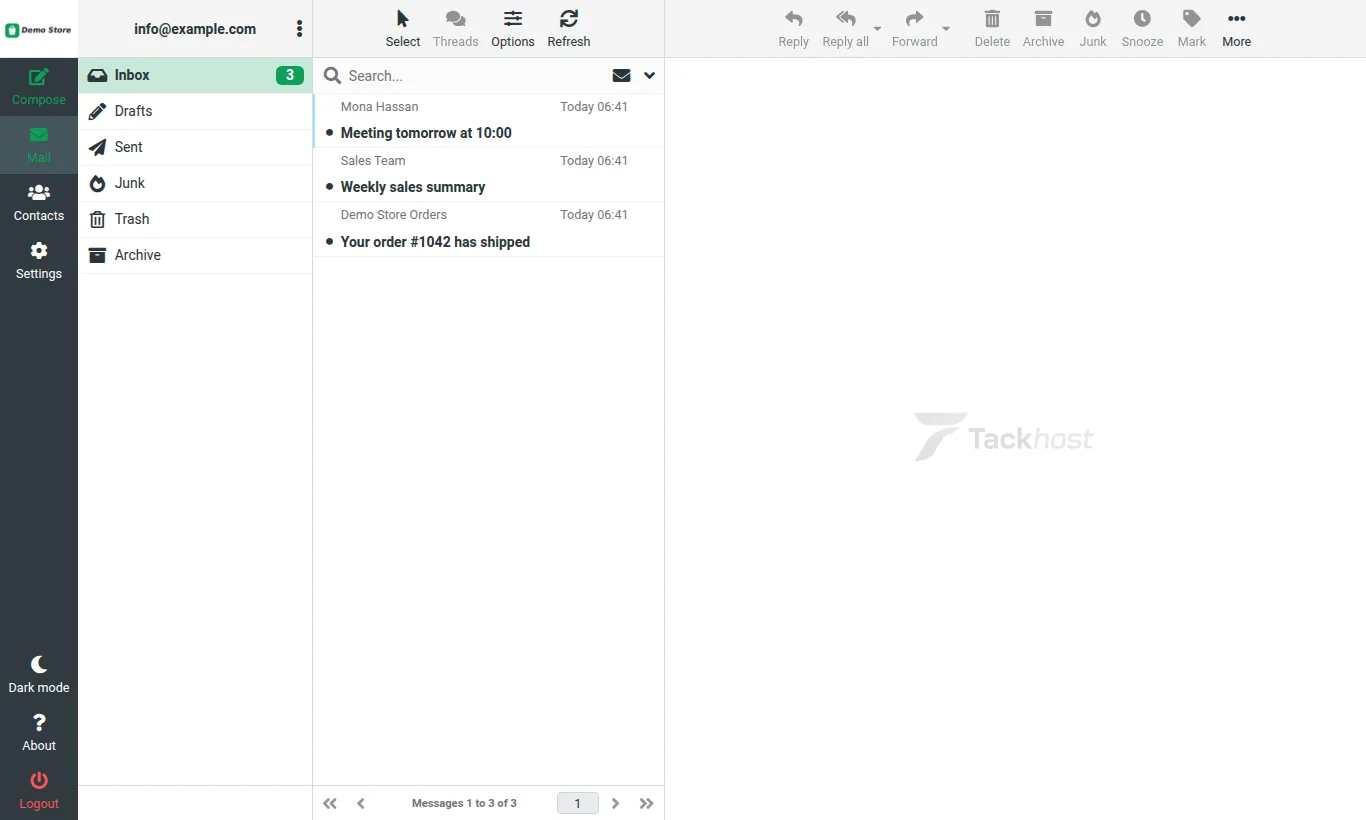The height and width of the screenshot is (820, 1366).
Task: Open the Compose new message view
Action: point(39,87)
